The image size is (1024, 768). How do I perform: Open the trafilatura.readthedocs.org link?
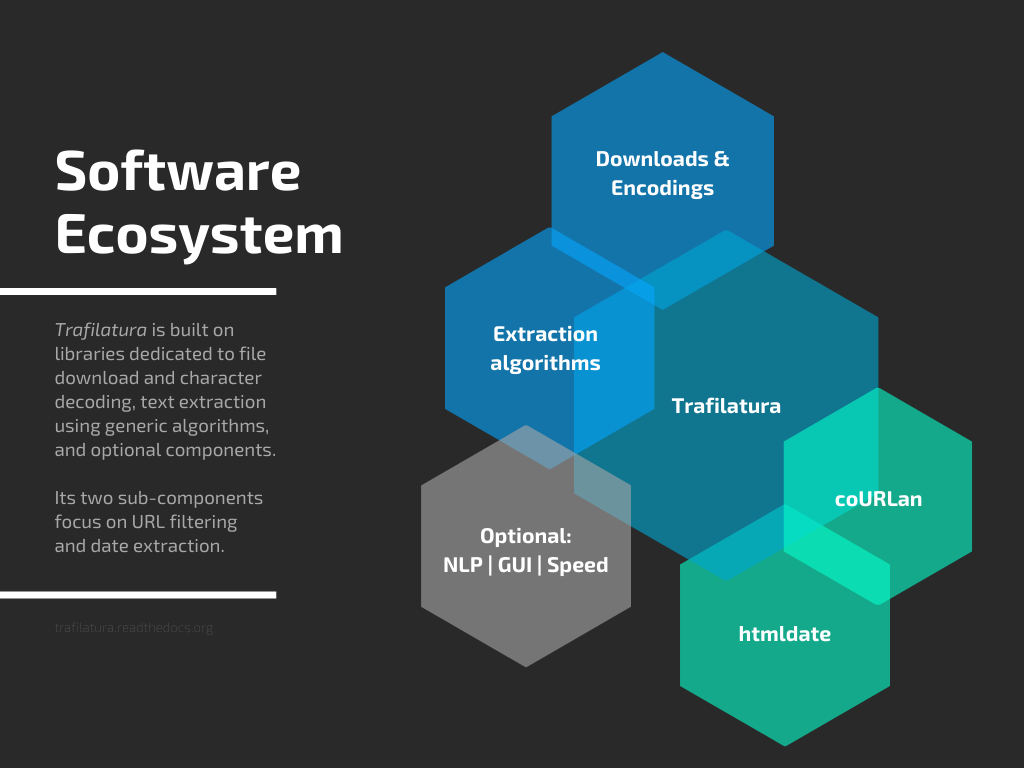pyautogui.click(x=134, y=628)
